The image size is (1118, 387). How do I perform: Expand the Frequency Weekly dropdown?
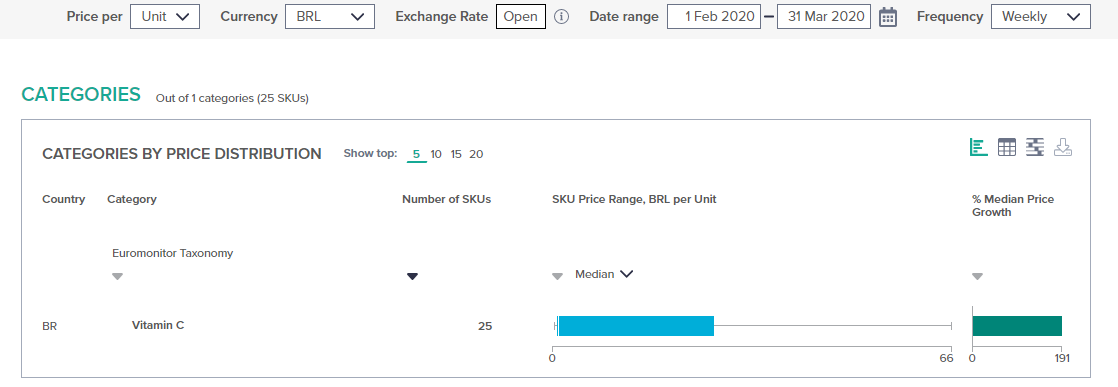(1041, 16)
